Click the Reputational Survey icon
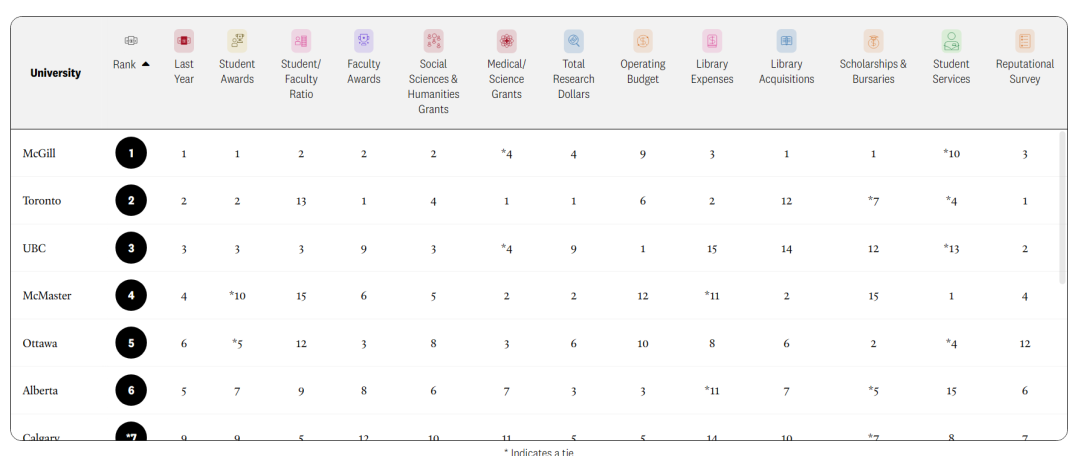The image size is (1080, 456). click(1024, 41)
